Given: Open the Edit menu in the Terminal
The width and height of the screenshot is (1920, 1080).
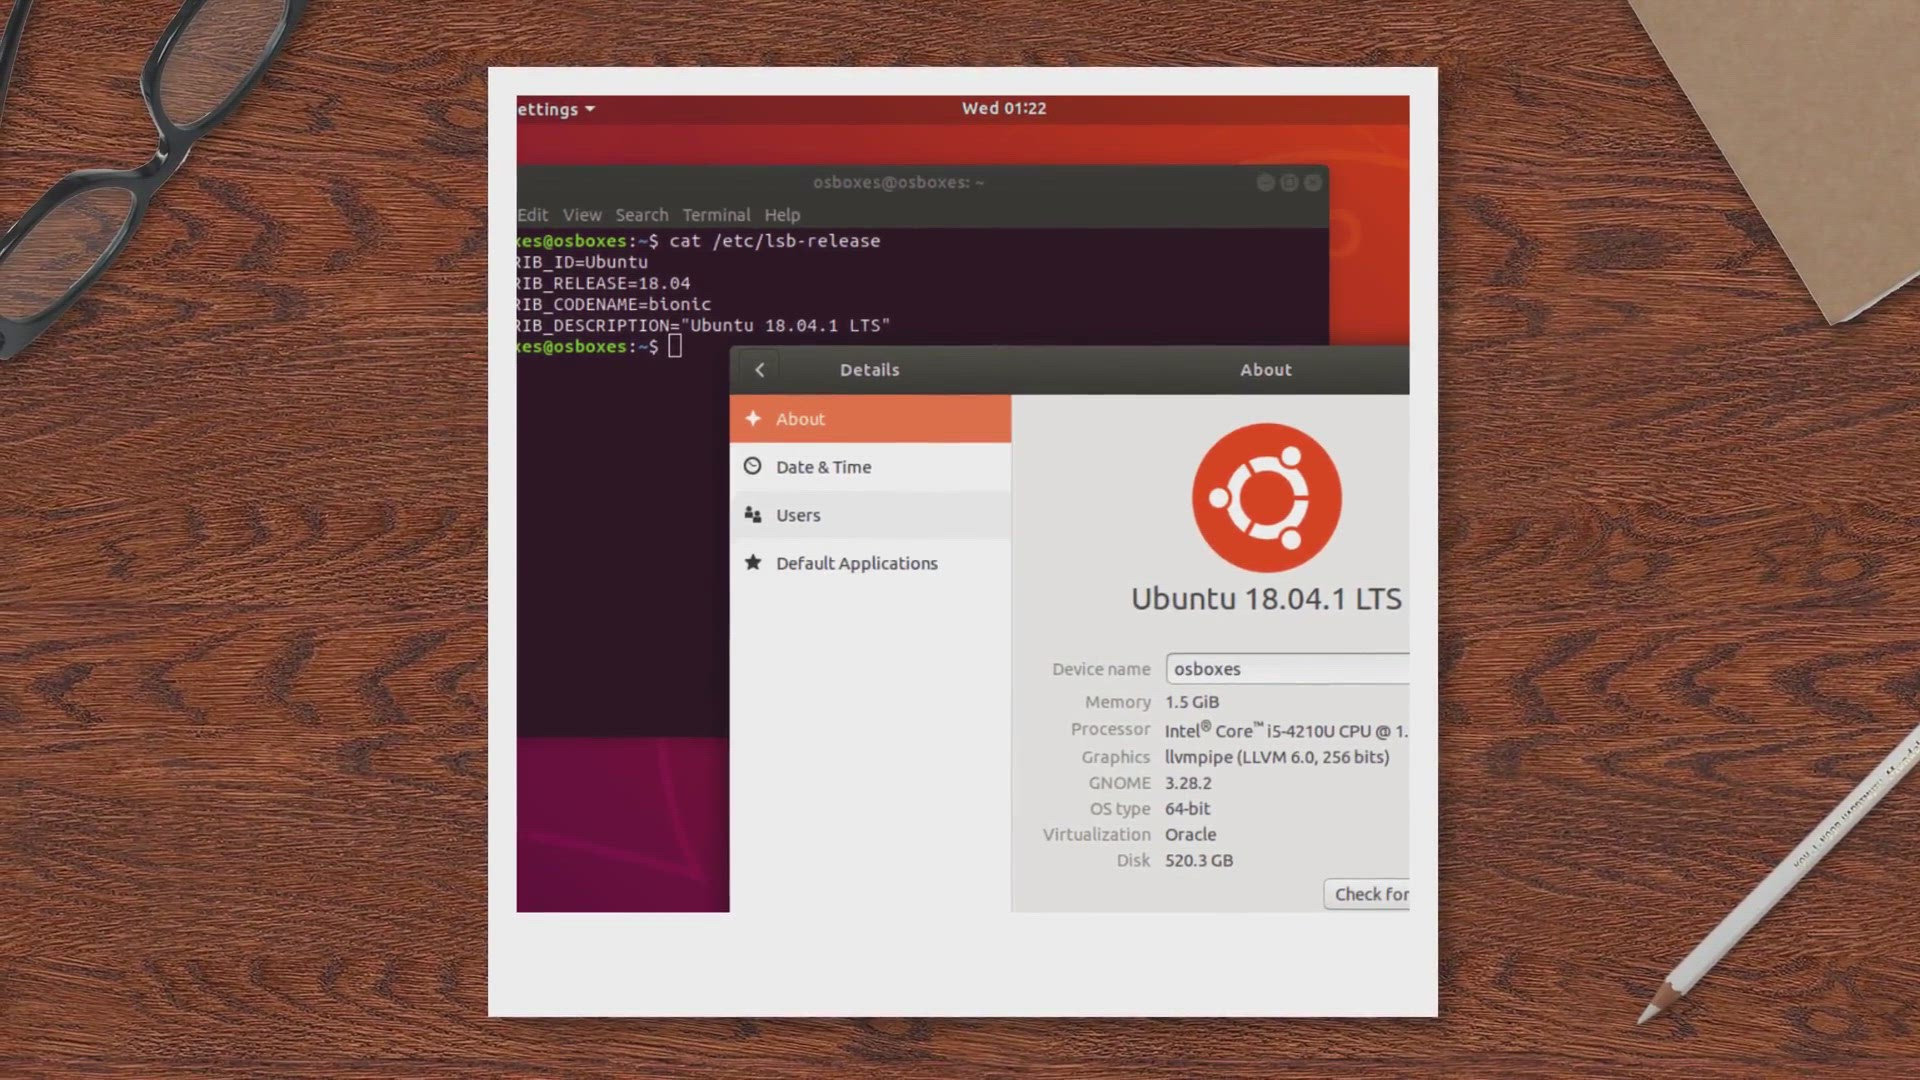Looking at the screenshot, I should pyautogui.click(x=533, y=215).
